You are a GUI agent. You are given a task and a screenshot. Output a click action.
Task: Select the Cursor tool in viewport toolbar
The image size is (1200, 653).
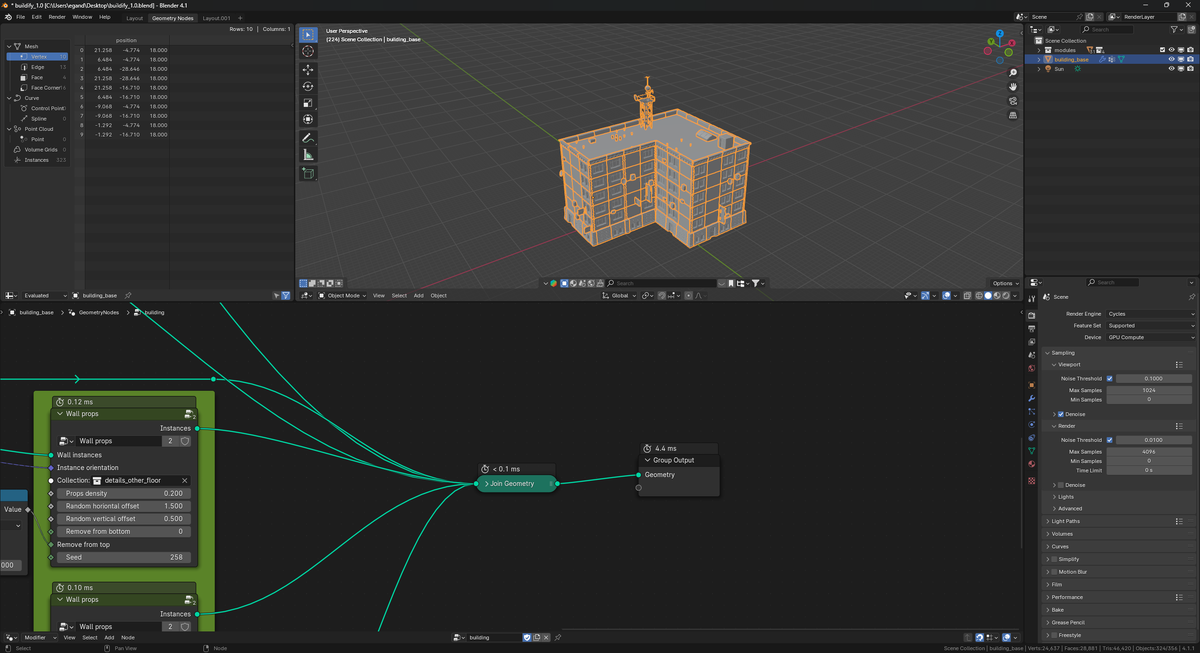click(308, 51)
